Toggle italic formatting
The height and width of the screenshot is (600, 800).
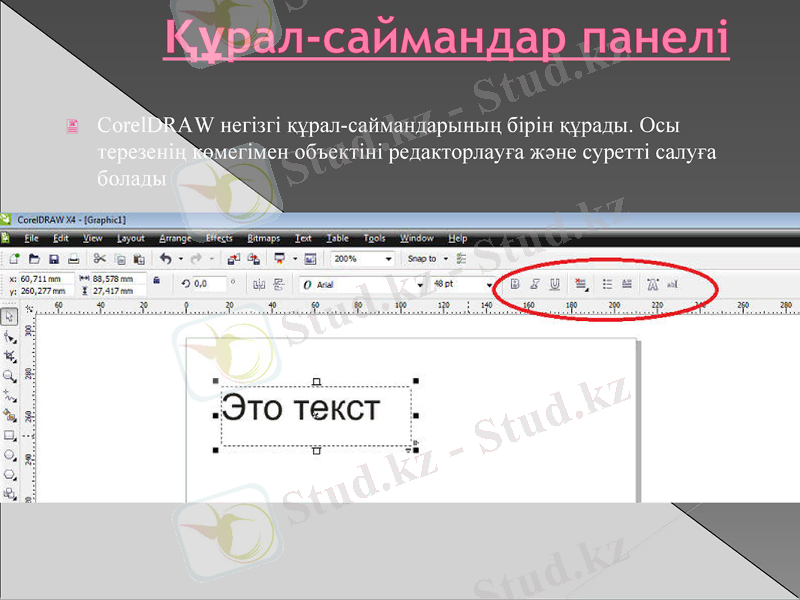pyautogui.click(x=536, y=284)
